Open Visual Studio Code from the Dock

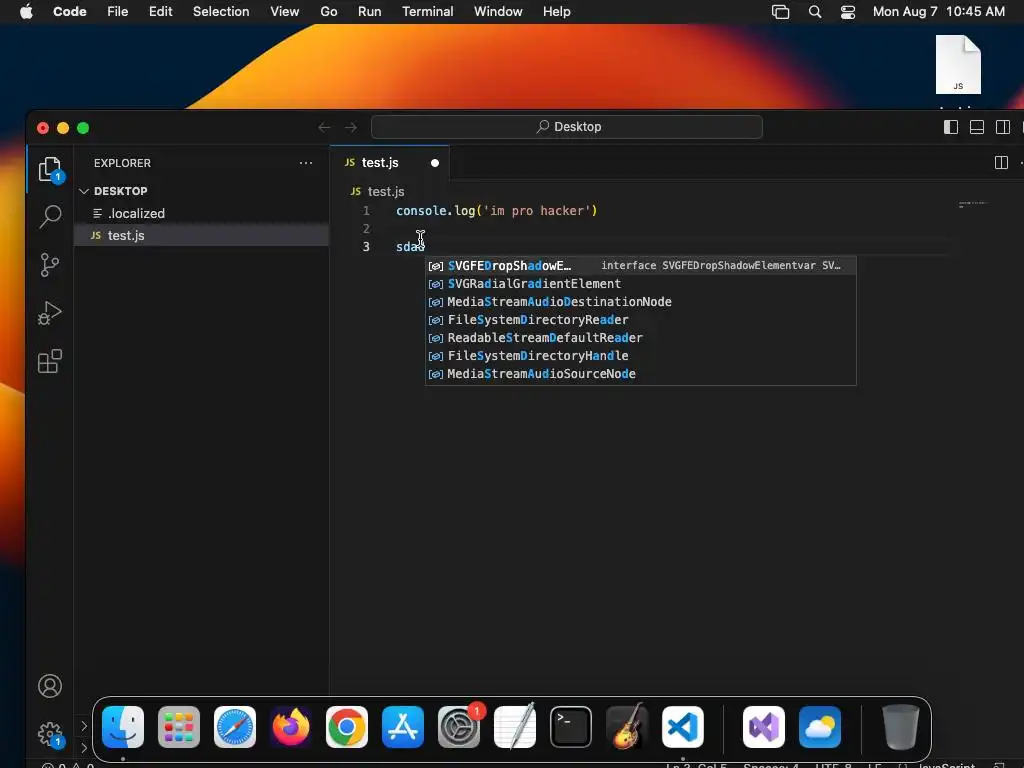point(682,727)
